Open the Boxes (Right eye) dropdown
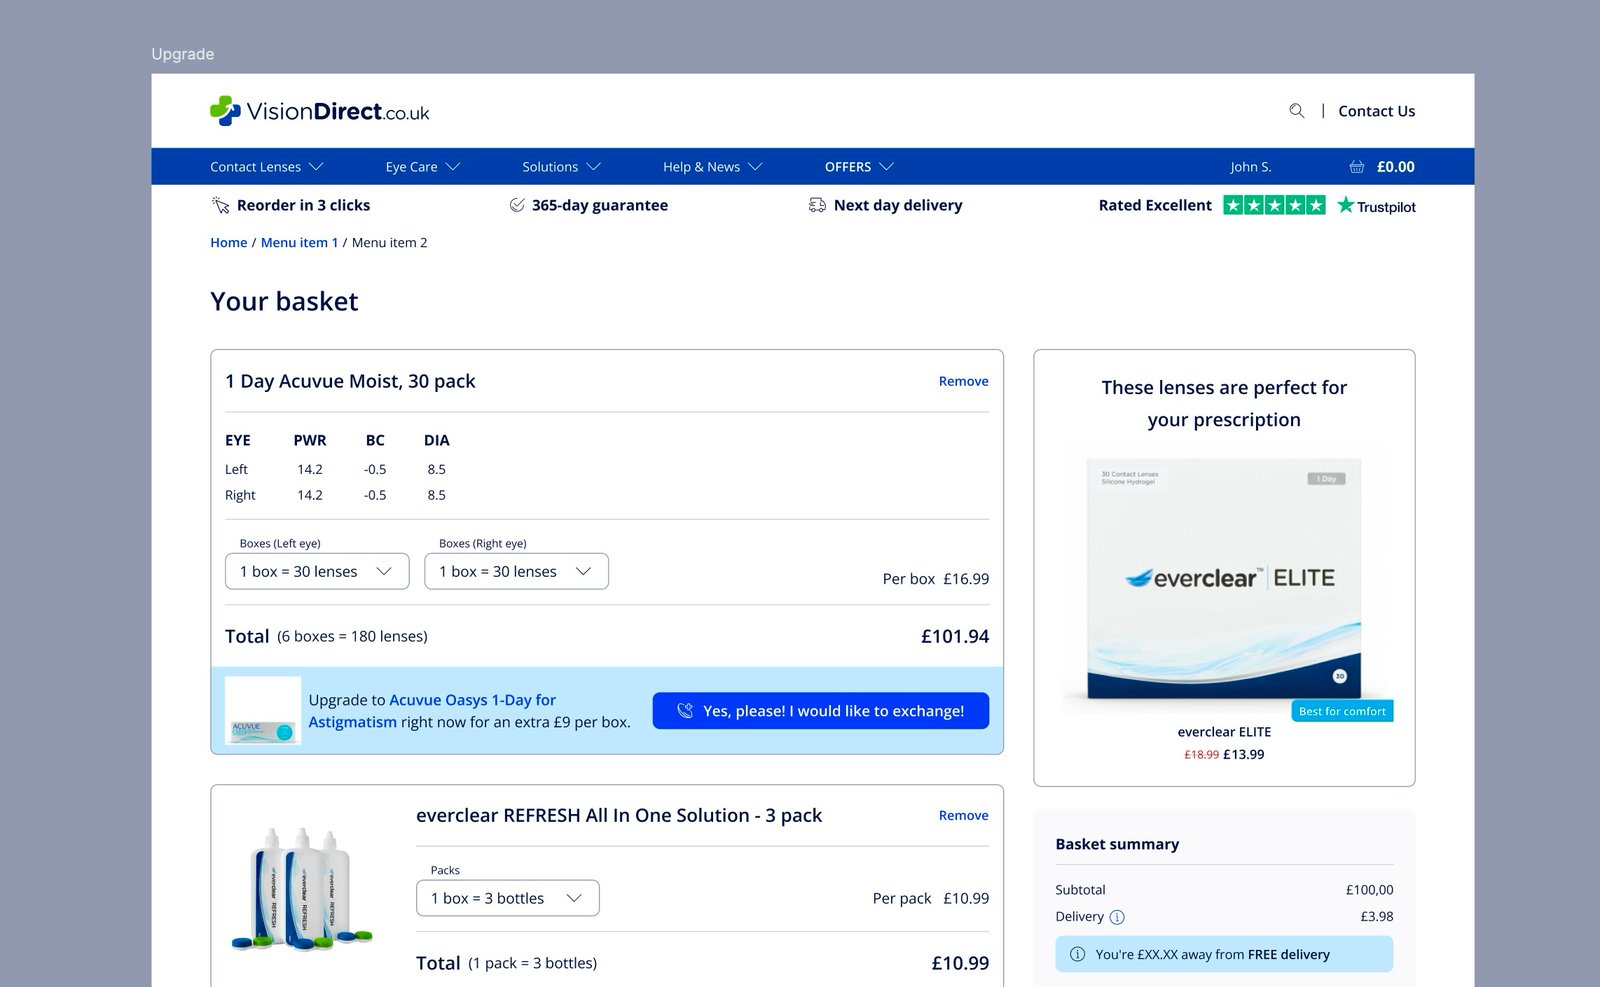The height and width of the screenshot is (987, 1600). point(516,571)
